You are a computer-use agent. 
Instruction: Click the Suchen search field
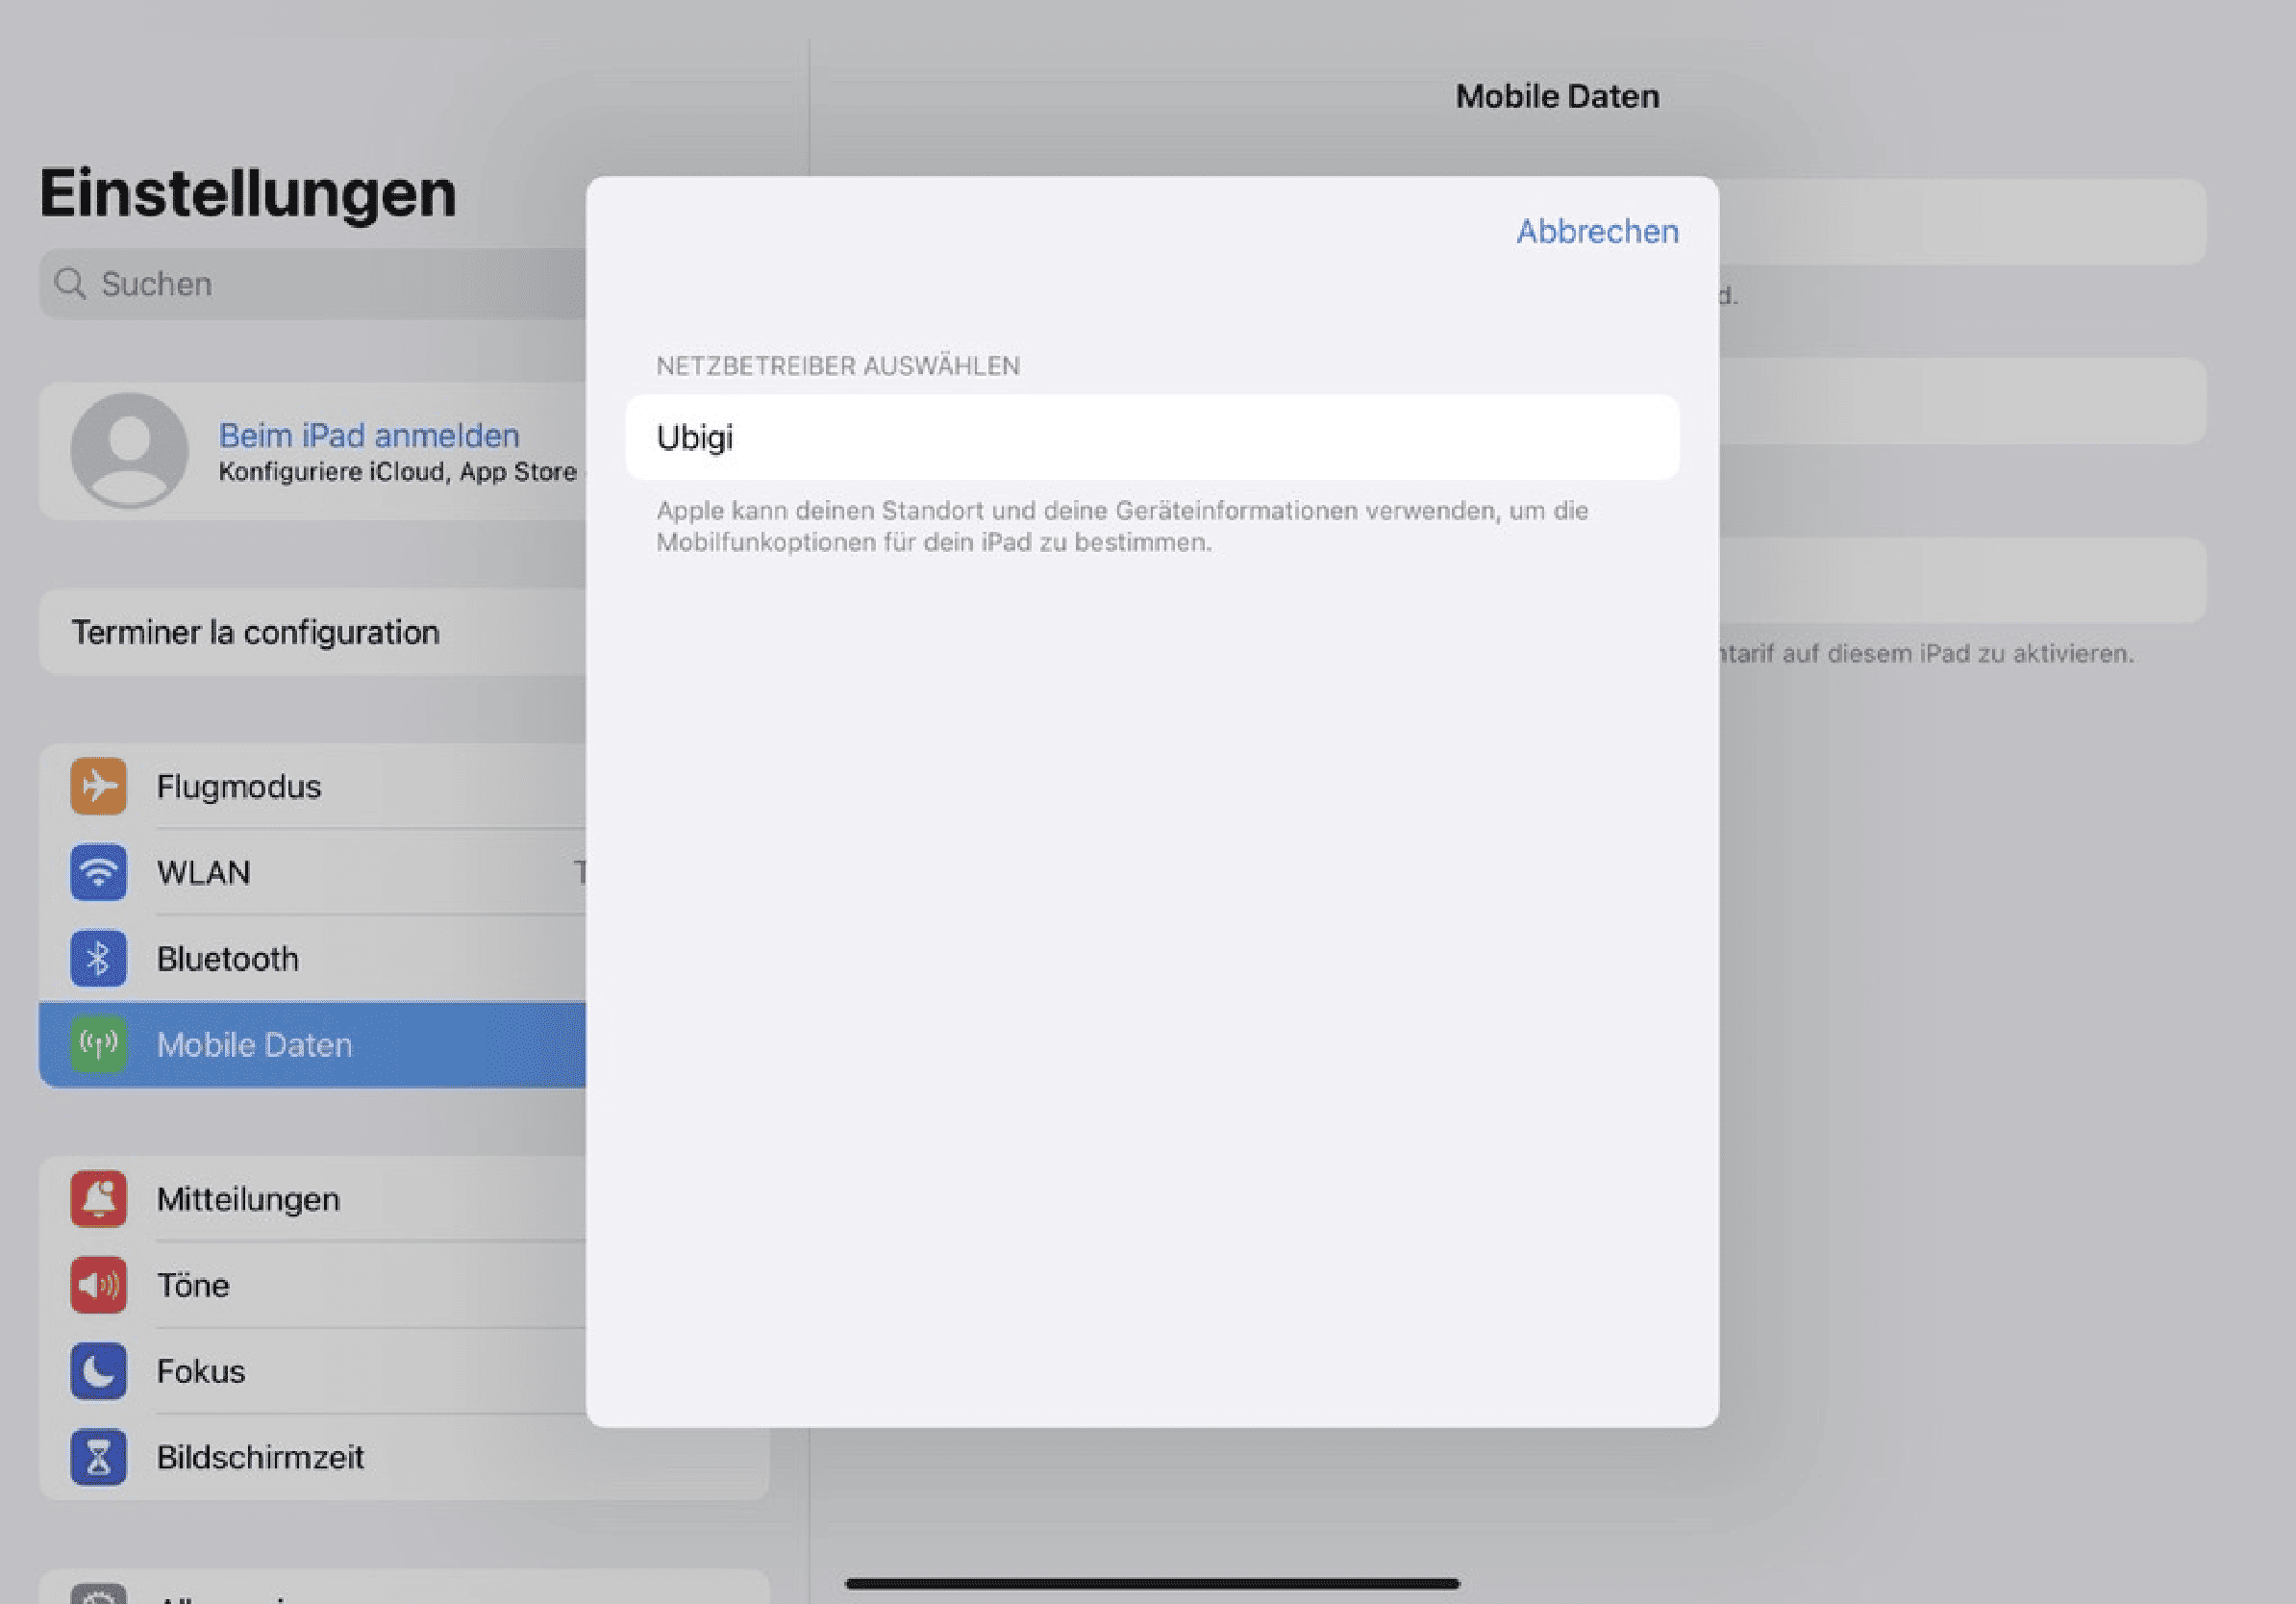pos(312,284)
